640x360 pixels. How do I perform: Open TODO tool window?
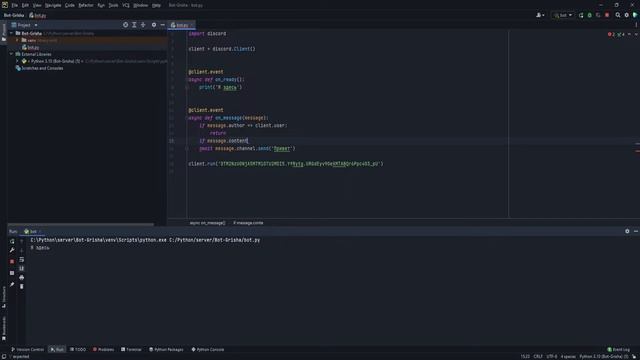pyautogui.click(x=78, y=349)
